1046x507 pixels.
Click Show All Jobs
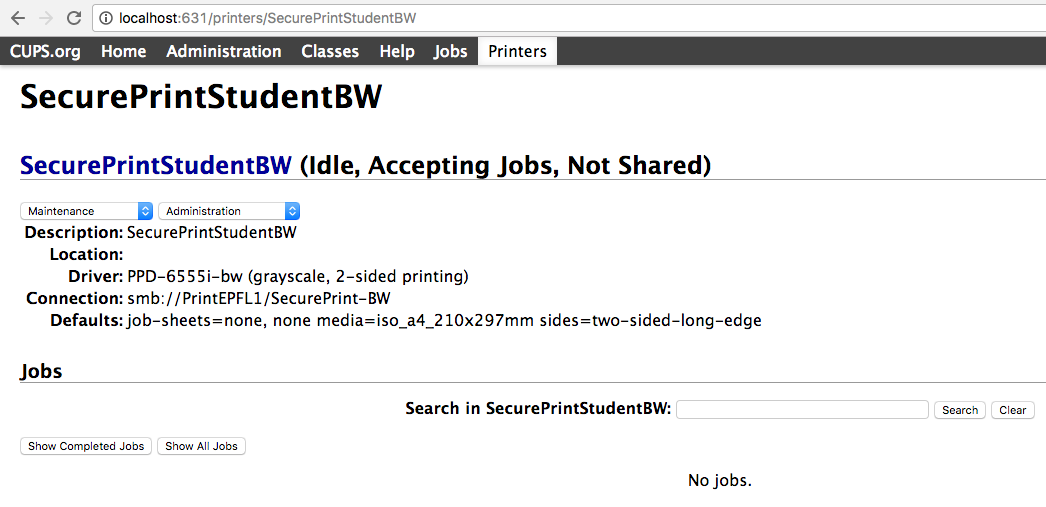click(201, 446)
